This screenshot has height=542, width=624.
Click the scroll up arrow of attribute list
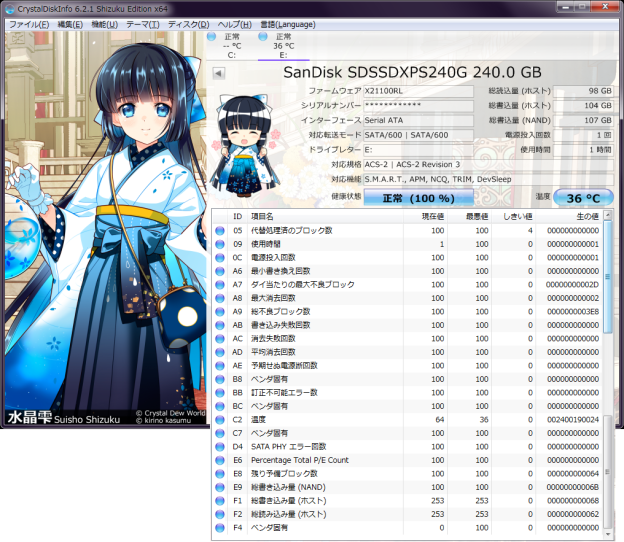tap(607, 215)
